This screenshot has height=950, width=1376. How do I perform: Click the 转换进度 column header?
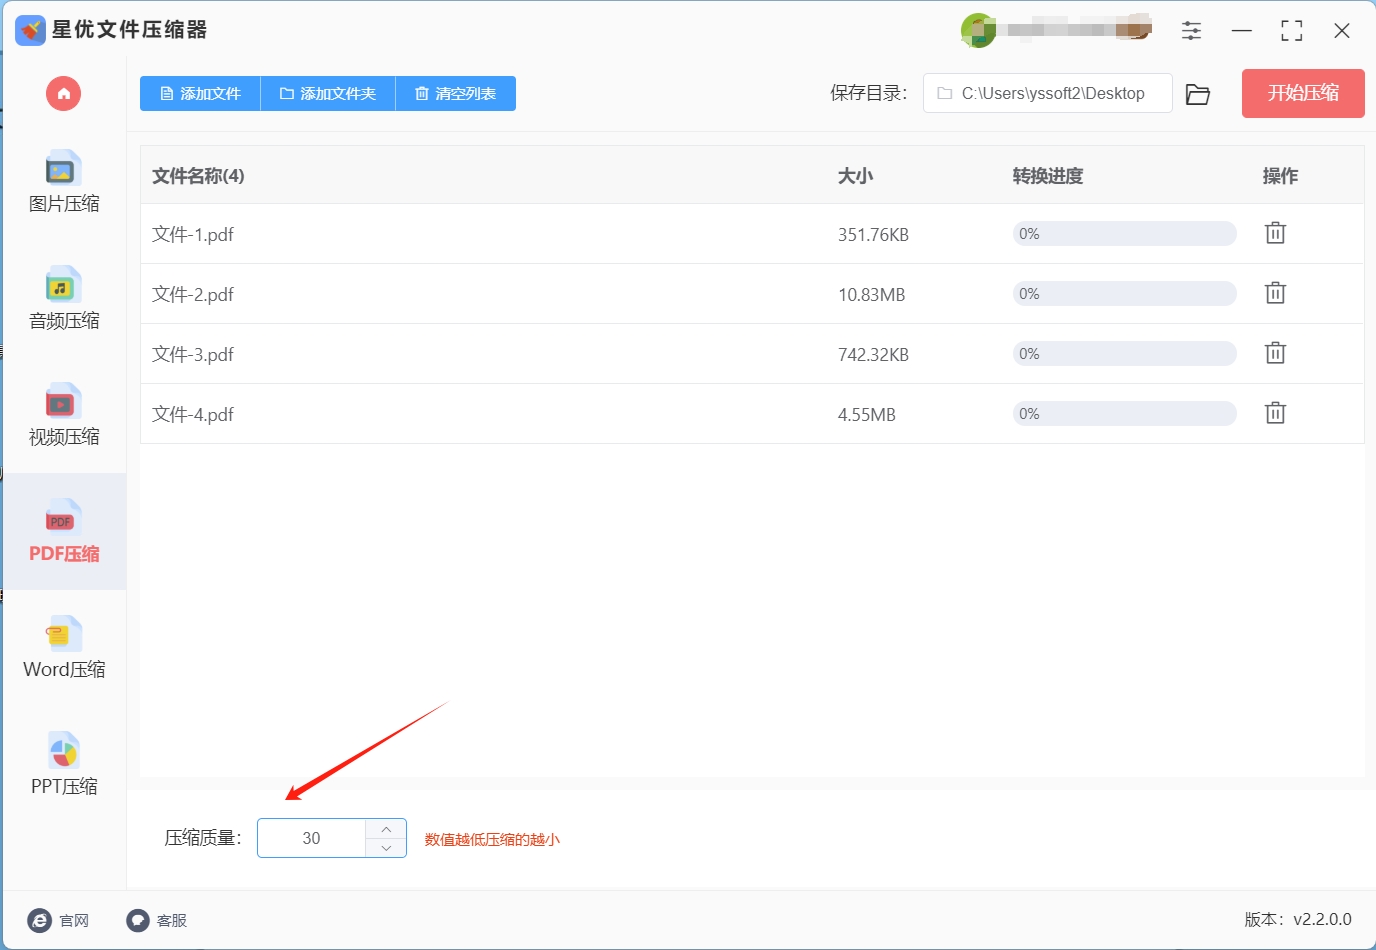(1047, 176)
